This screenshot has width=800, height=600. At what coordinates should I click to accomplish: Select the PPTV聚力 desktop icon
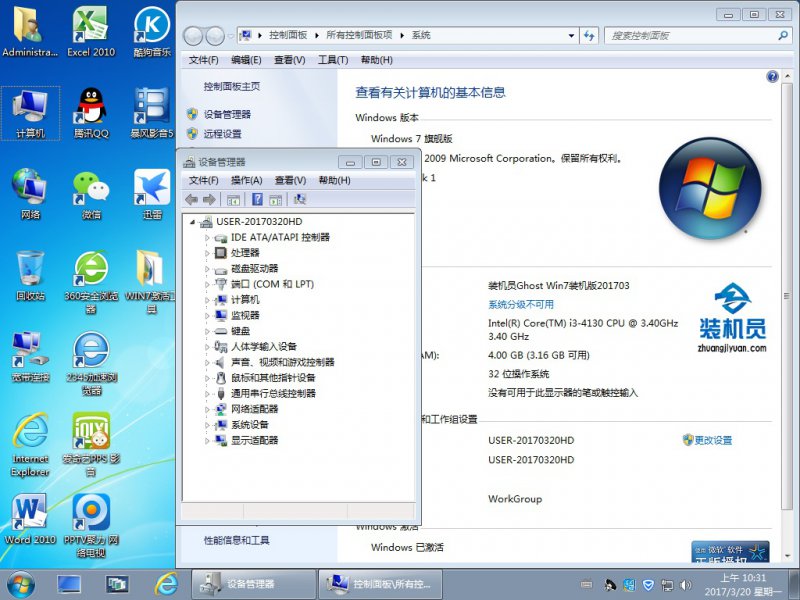pos(91,526)
